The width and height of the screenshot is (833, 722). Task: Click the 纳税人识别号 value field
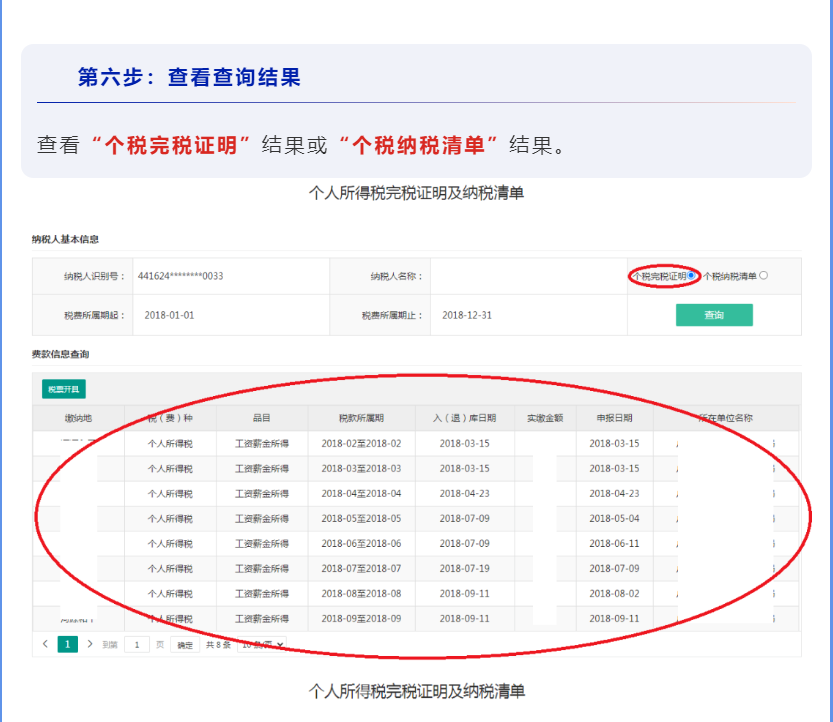tap(181, 276)
